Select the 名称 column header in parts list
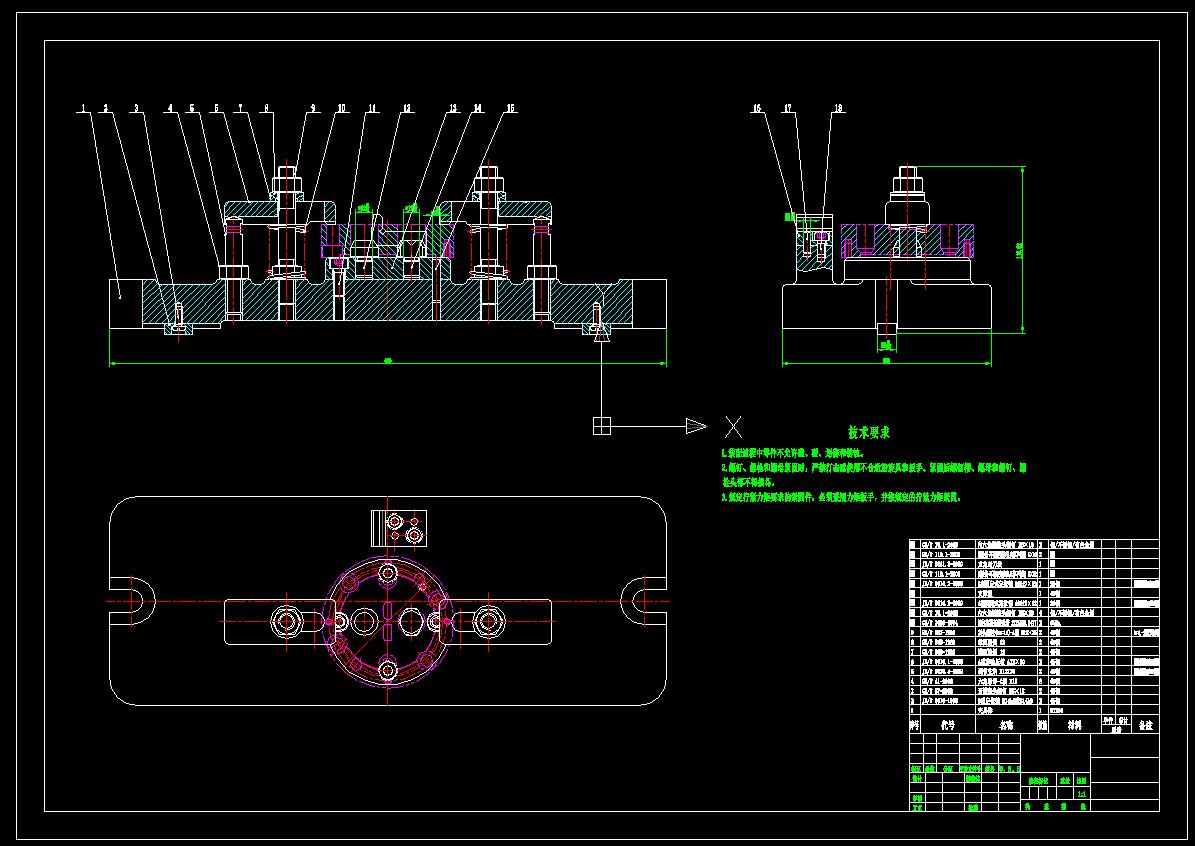This screenshot has height=846, width=1195. click(1007, 726)
